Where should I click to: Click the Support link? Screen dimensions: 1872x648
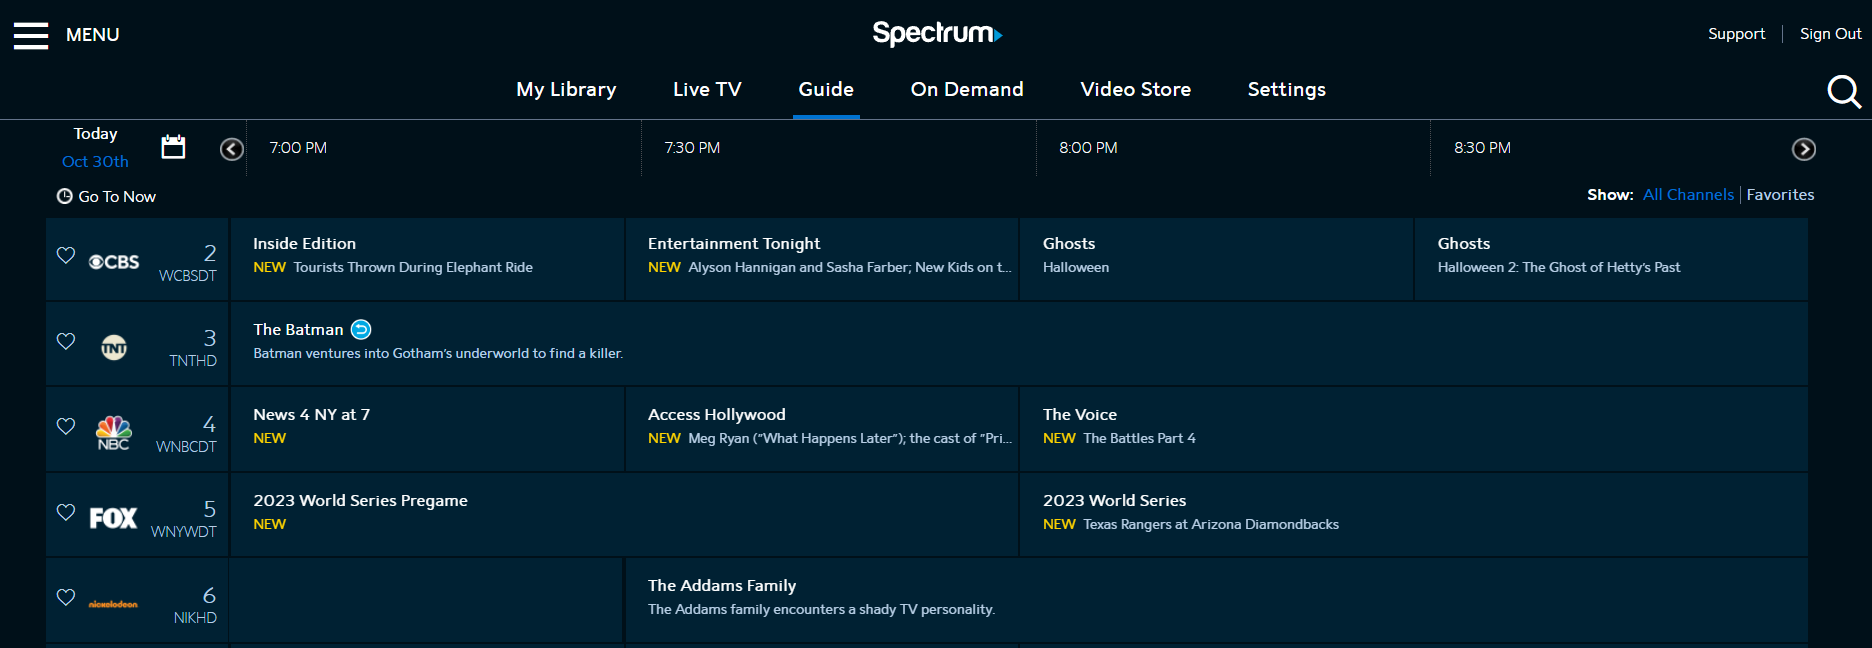click(x=1736, y=33)
